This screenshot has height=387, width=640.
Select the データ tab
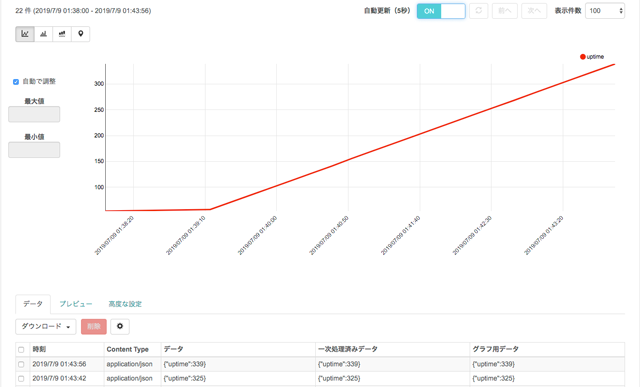click(x=33, y=304)
